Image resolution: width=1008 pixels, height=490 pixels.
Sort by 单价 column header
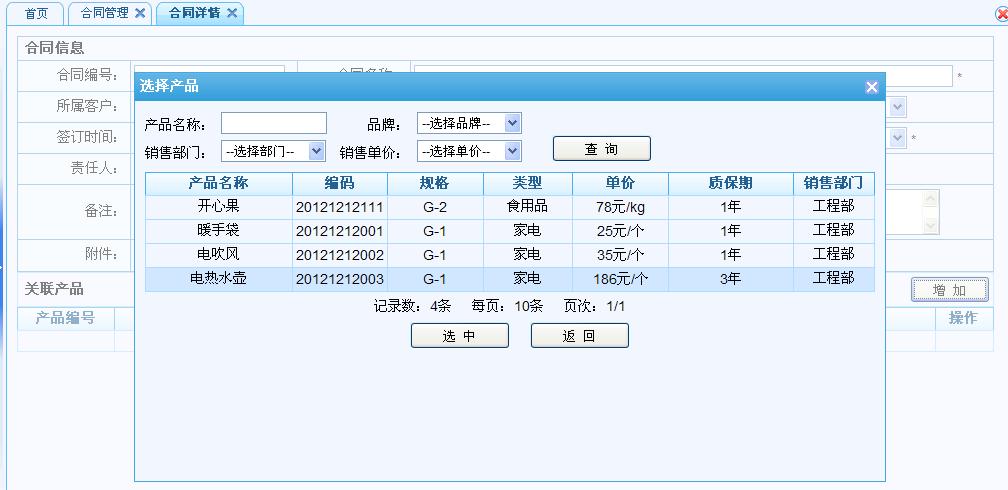click(x=619, y=183)
